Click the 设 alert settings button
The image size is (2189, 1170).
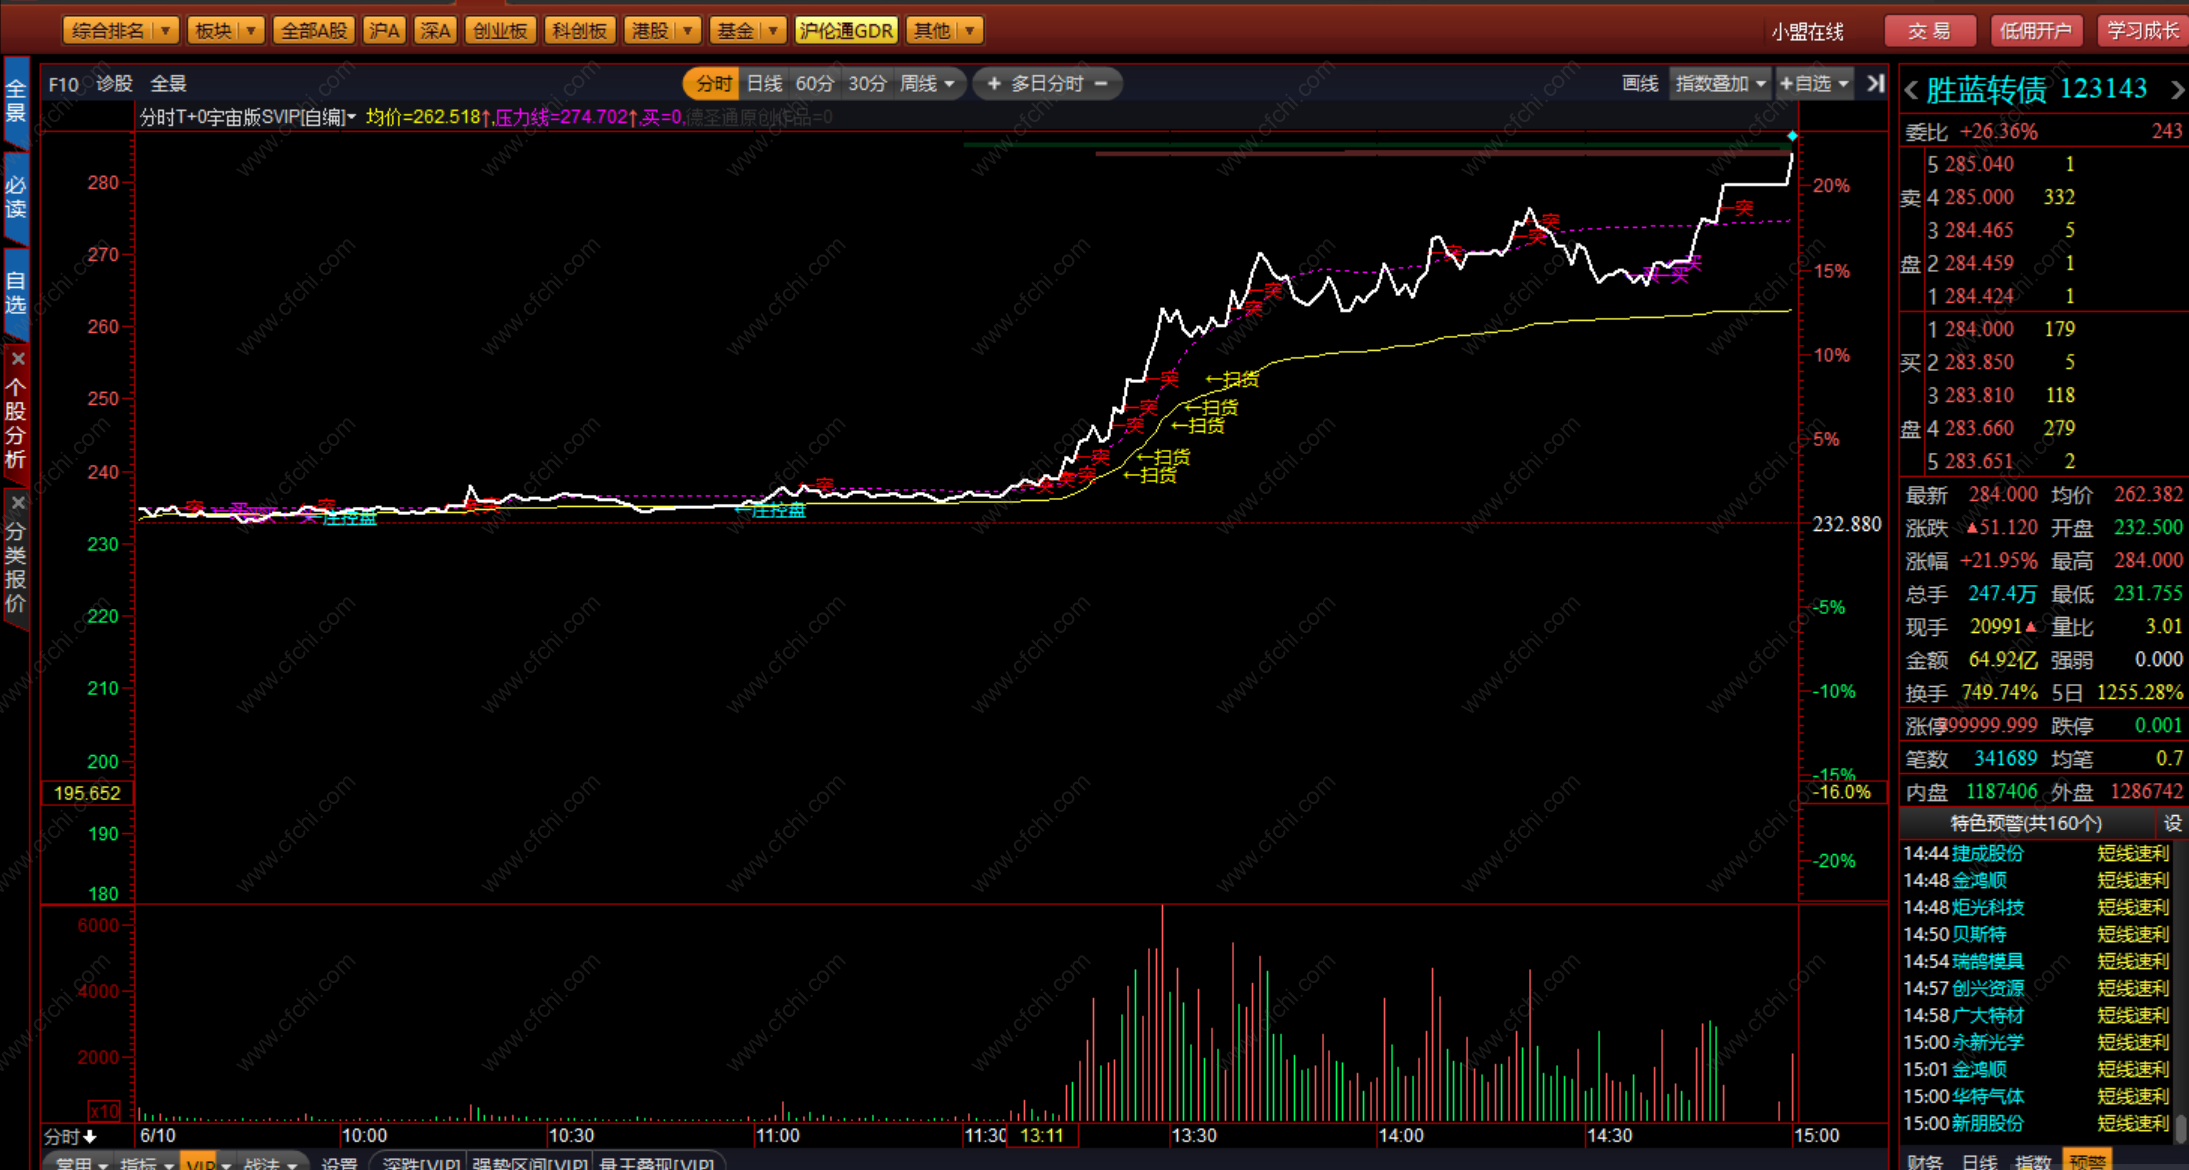click(2172, 823)
